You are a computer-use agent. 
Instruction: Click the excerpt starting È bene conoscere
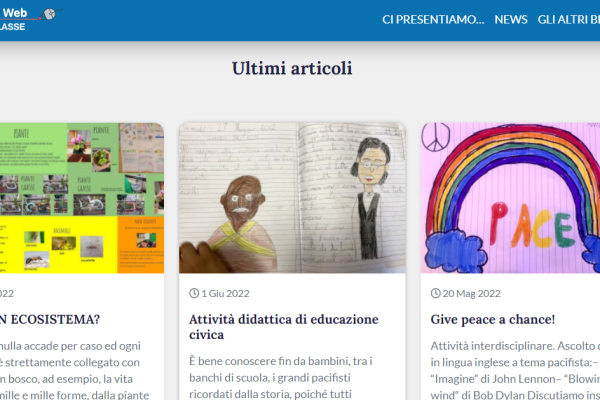click(x=281, y=378)
